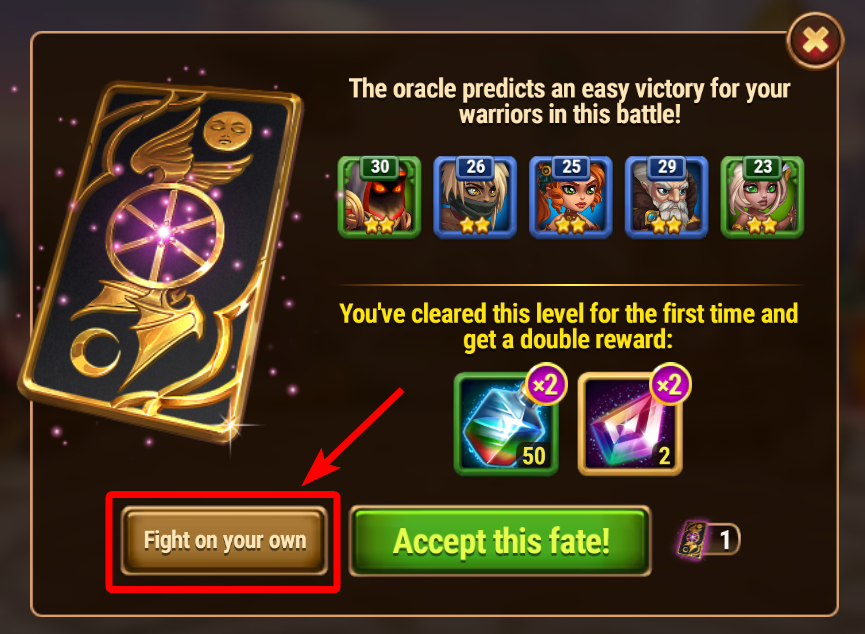Screen dimensions: 865x634
Task: Click the golden moon face on the oracle card
Action: 227,130
